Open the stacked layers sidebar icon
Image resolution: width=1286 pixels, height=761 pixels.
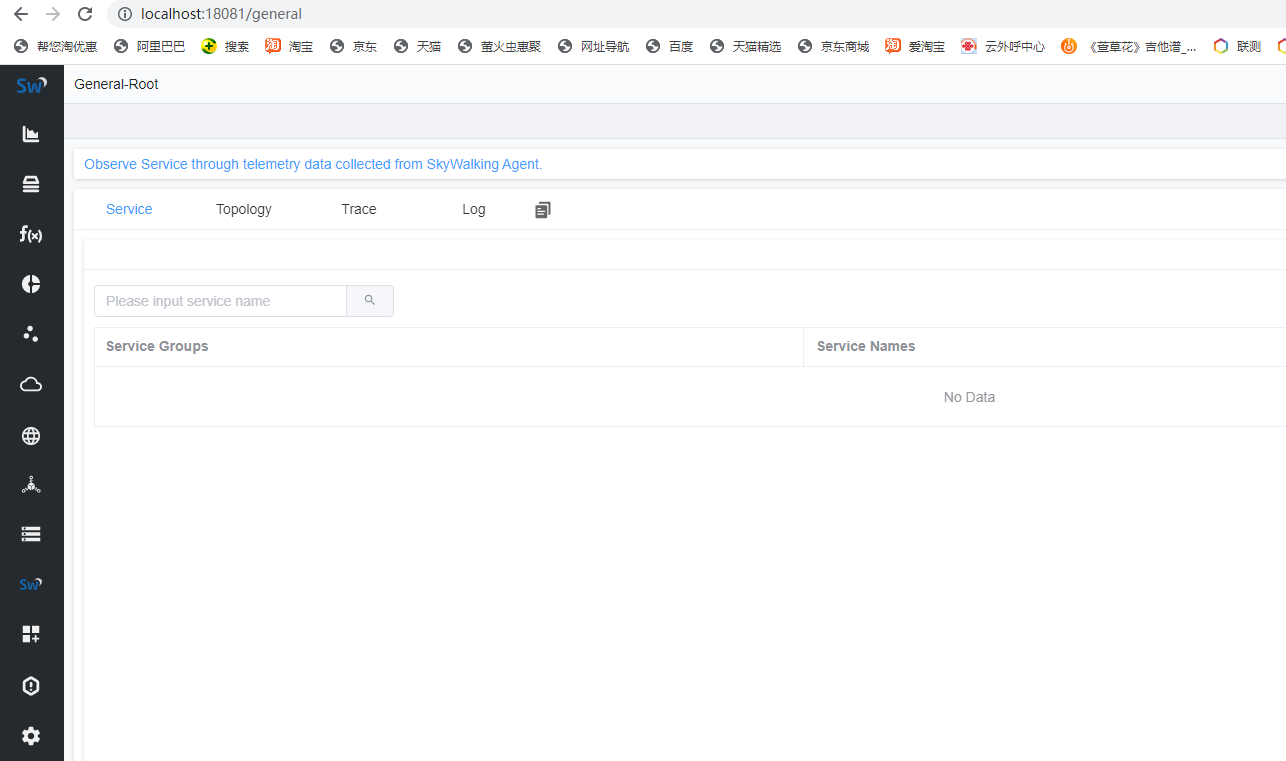(31, 184)
